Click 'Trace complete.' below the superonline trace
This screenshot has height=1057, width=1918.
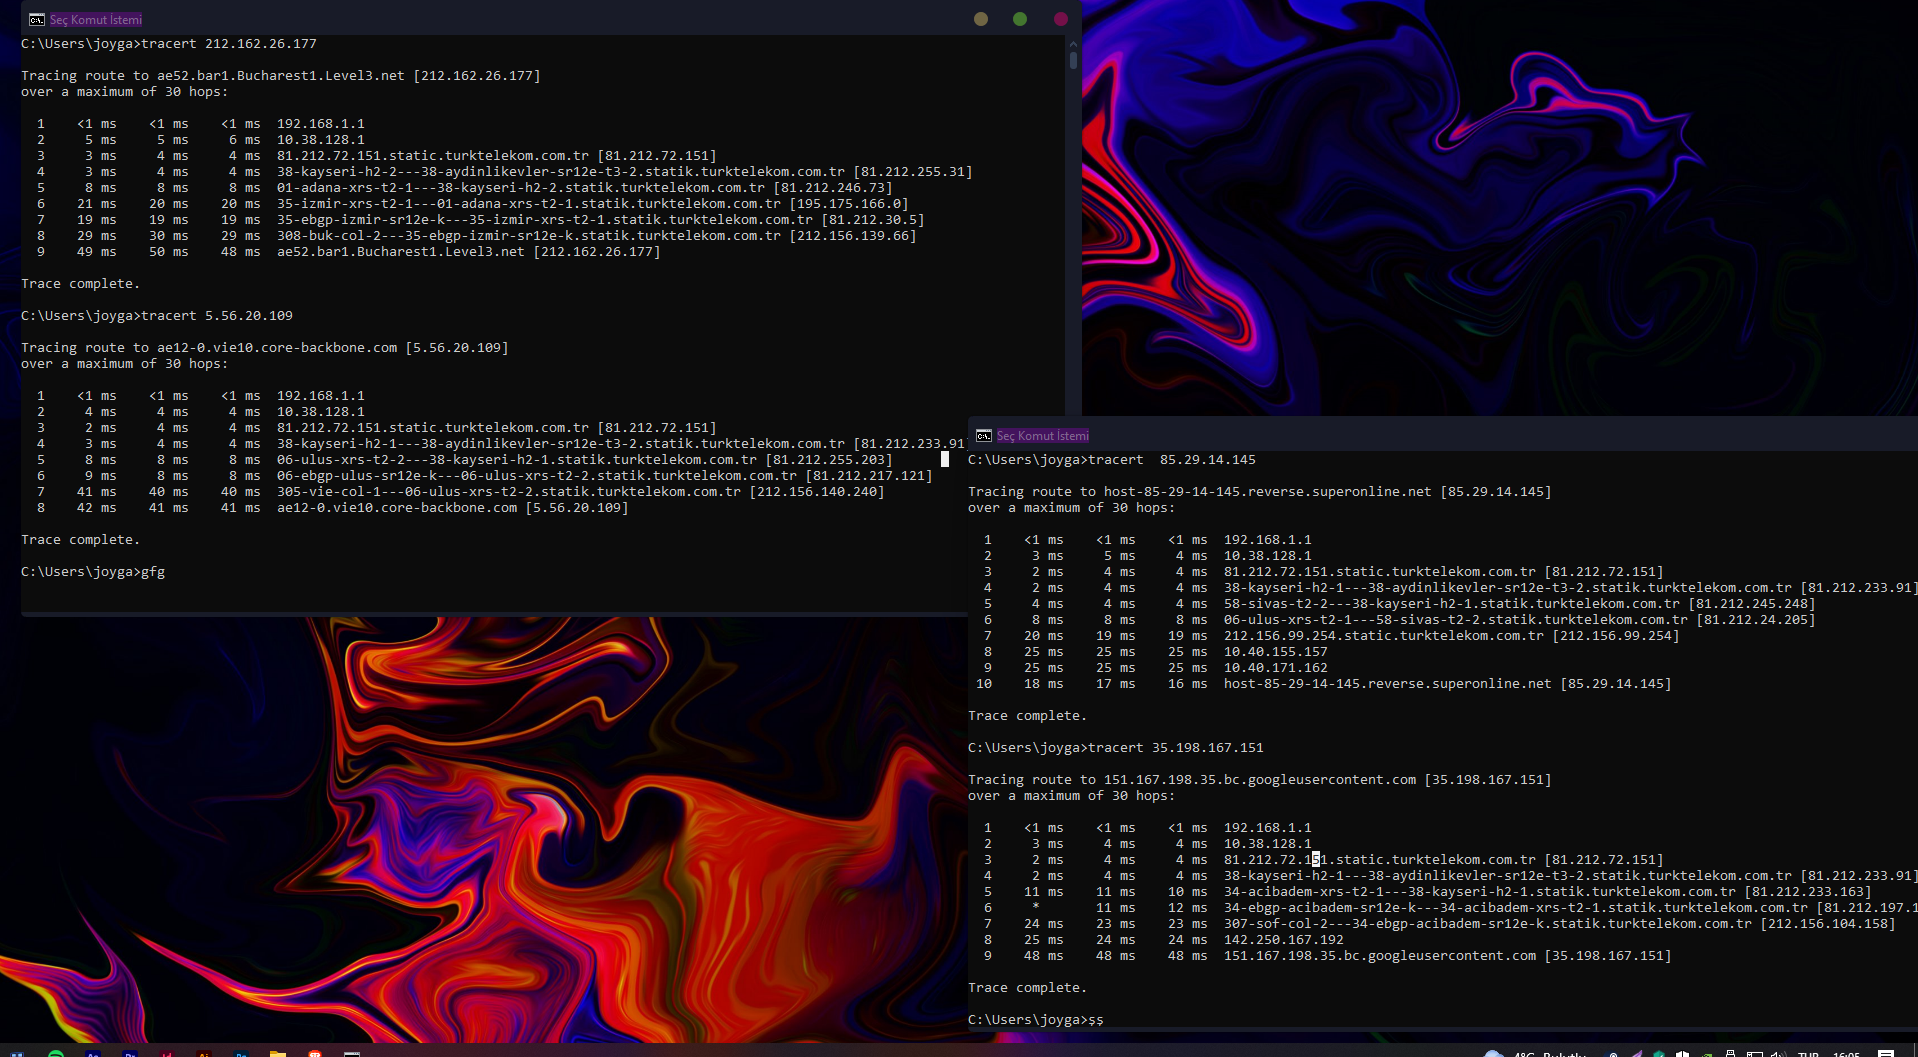(x=1028, y=716)
